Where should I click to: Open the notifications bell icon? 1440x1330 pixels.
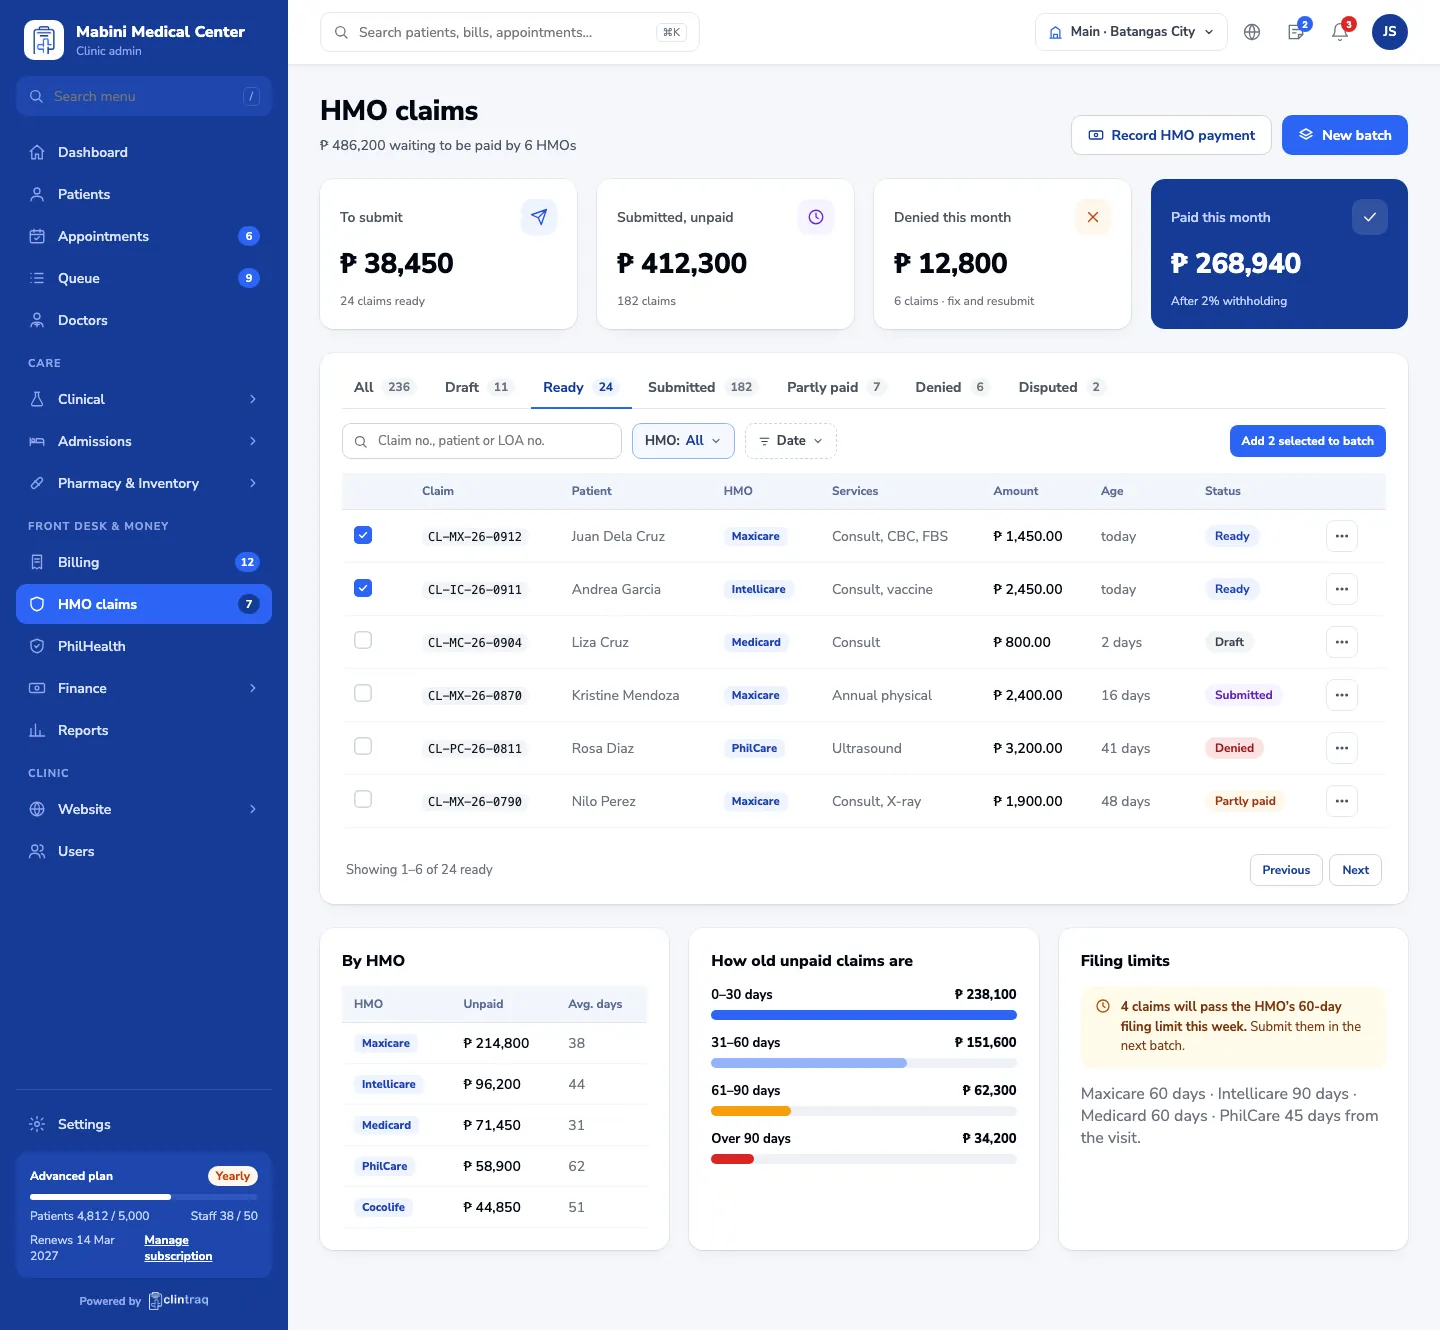click(x=1340, y=32)
